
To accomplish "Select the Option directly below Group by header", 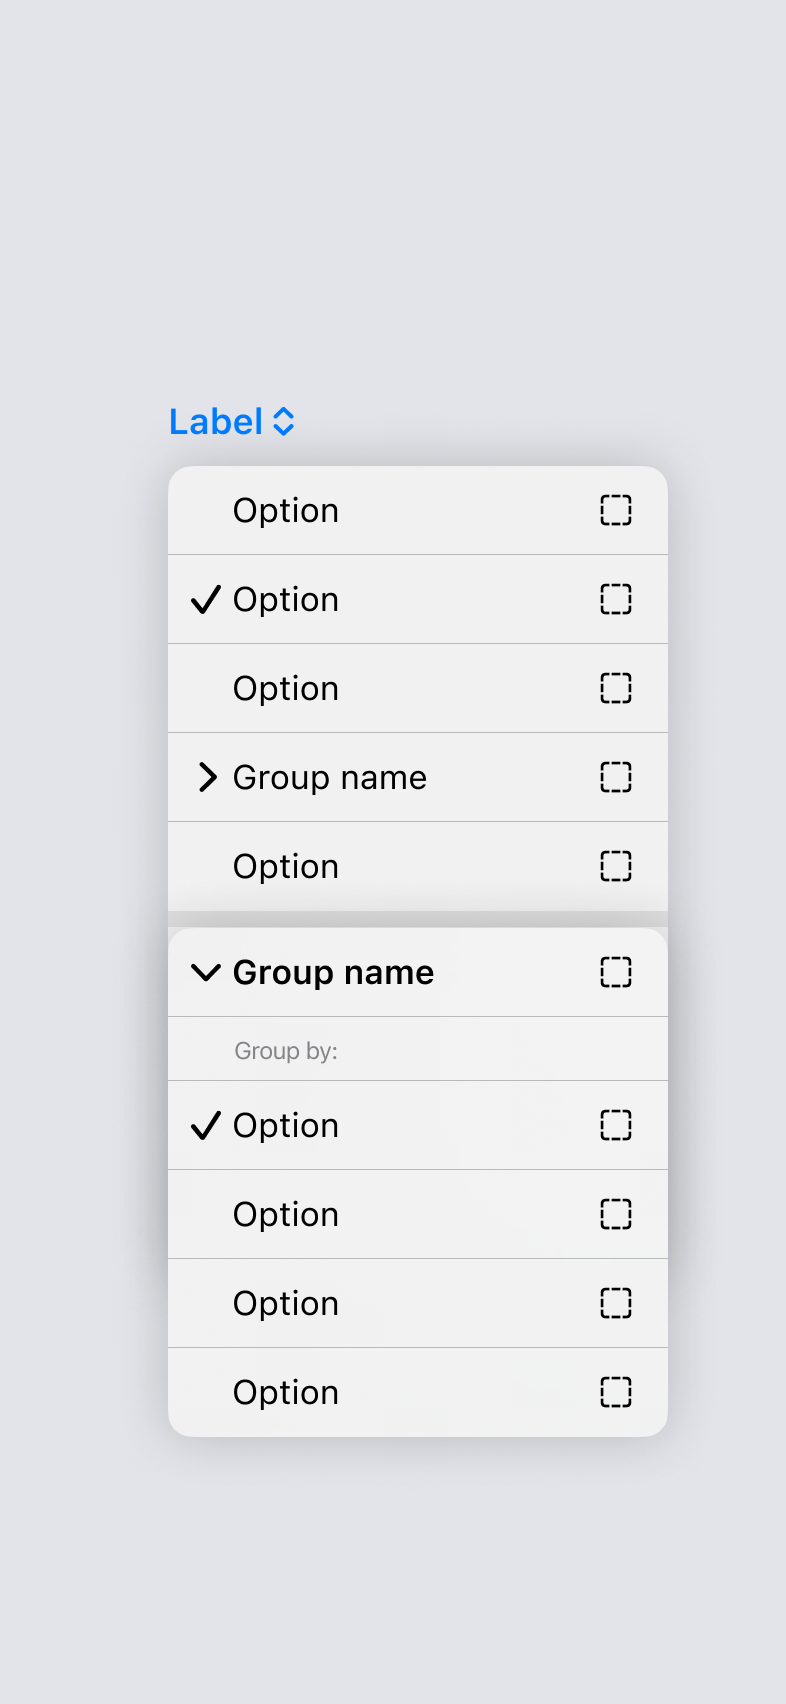I will pyautogui.click(x=285, y=1125).
